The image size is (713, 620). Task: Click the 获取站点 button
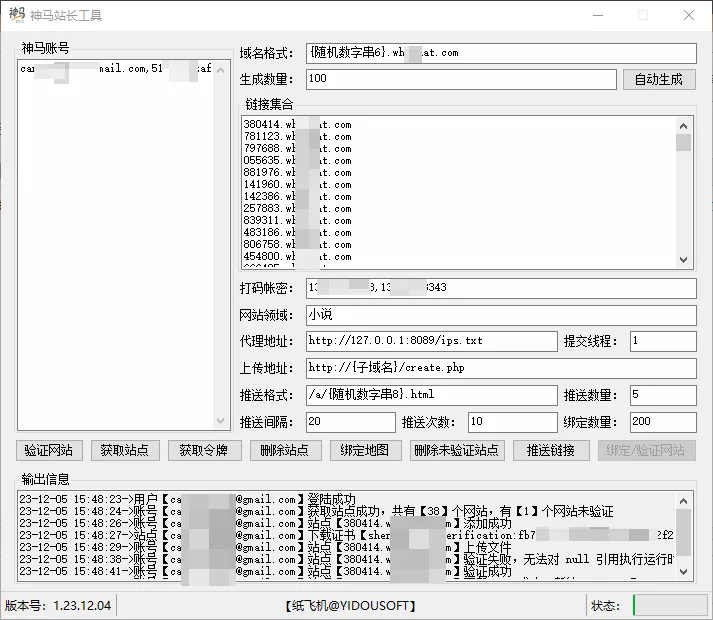[x=125, y=450]
